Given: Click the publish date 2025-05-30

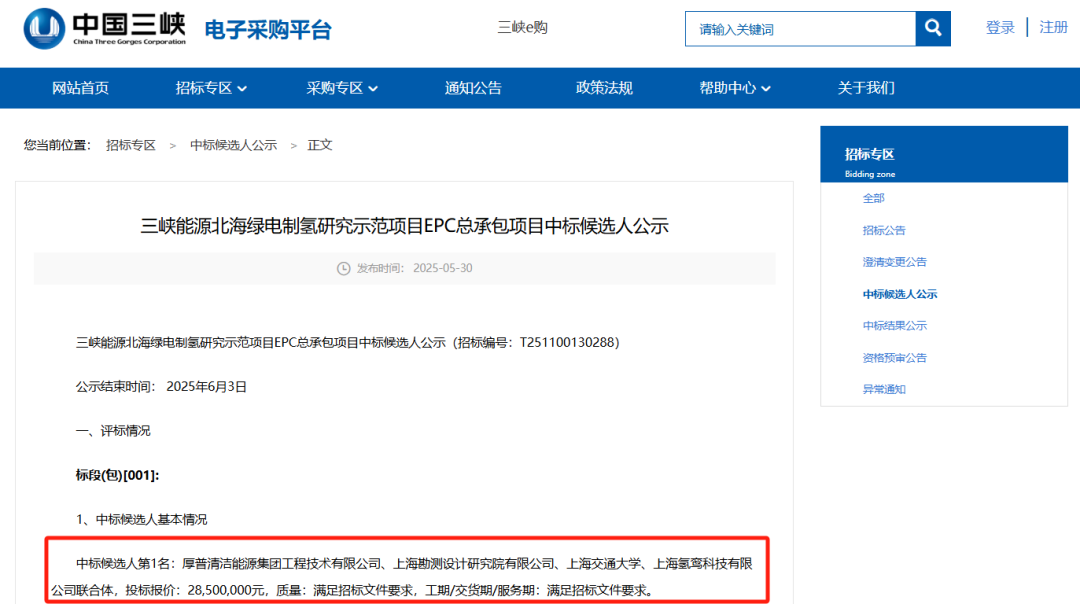Looking at the screenshot, I should tap(443, 269).
